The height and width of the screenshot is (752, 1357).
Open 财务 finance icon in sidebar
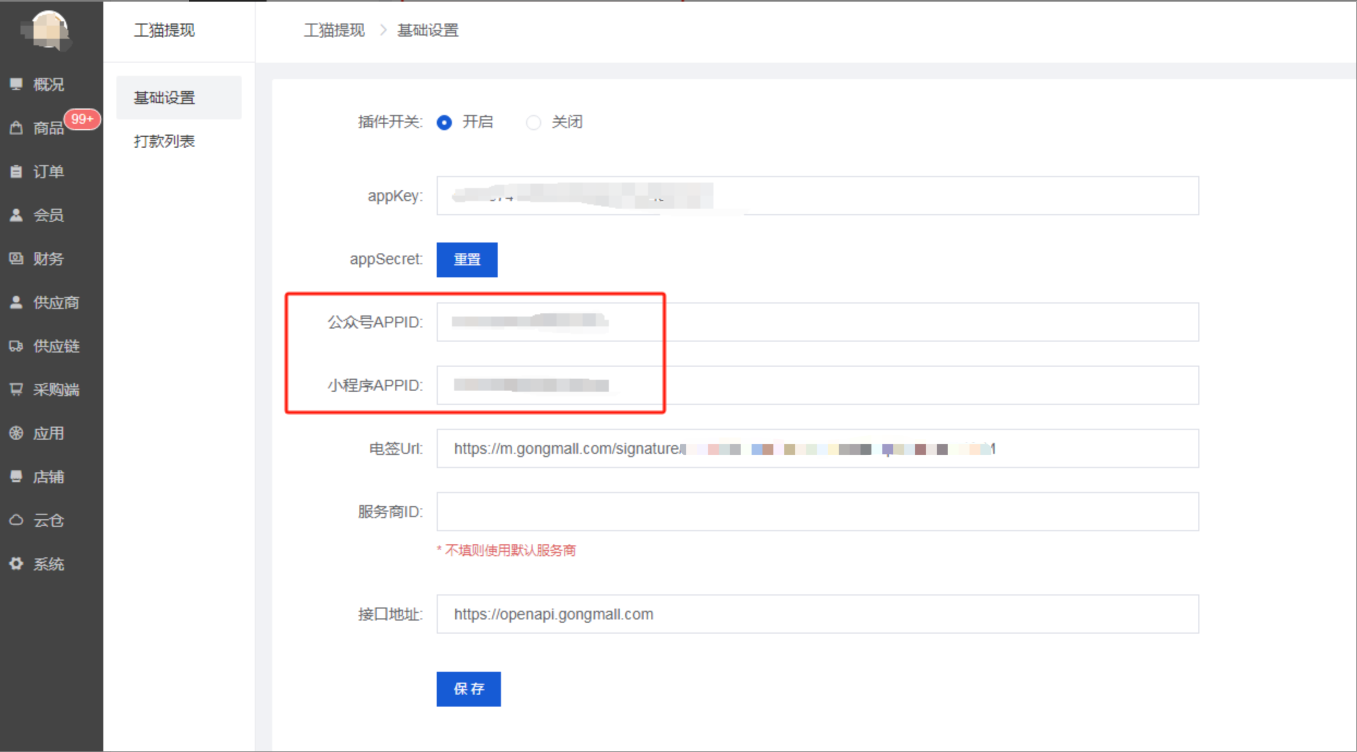pyautogui.click(x=16, y=259)
